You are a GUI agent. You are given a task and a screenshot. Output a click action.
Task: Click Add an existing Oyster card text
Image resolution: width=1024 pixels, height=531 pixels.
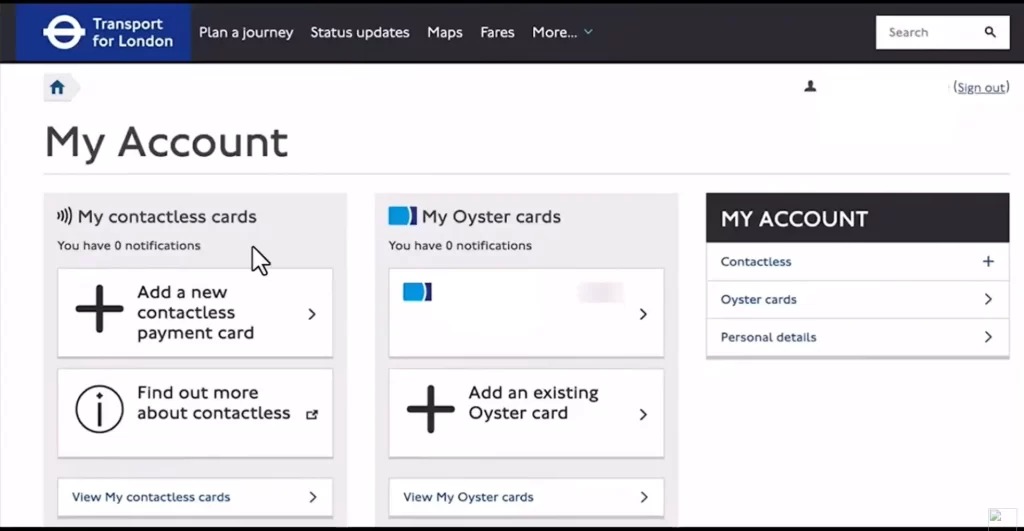534,403
